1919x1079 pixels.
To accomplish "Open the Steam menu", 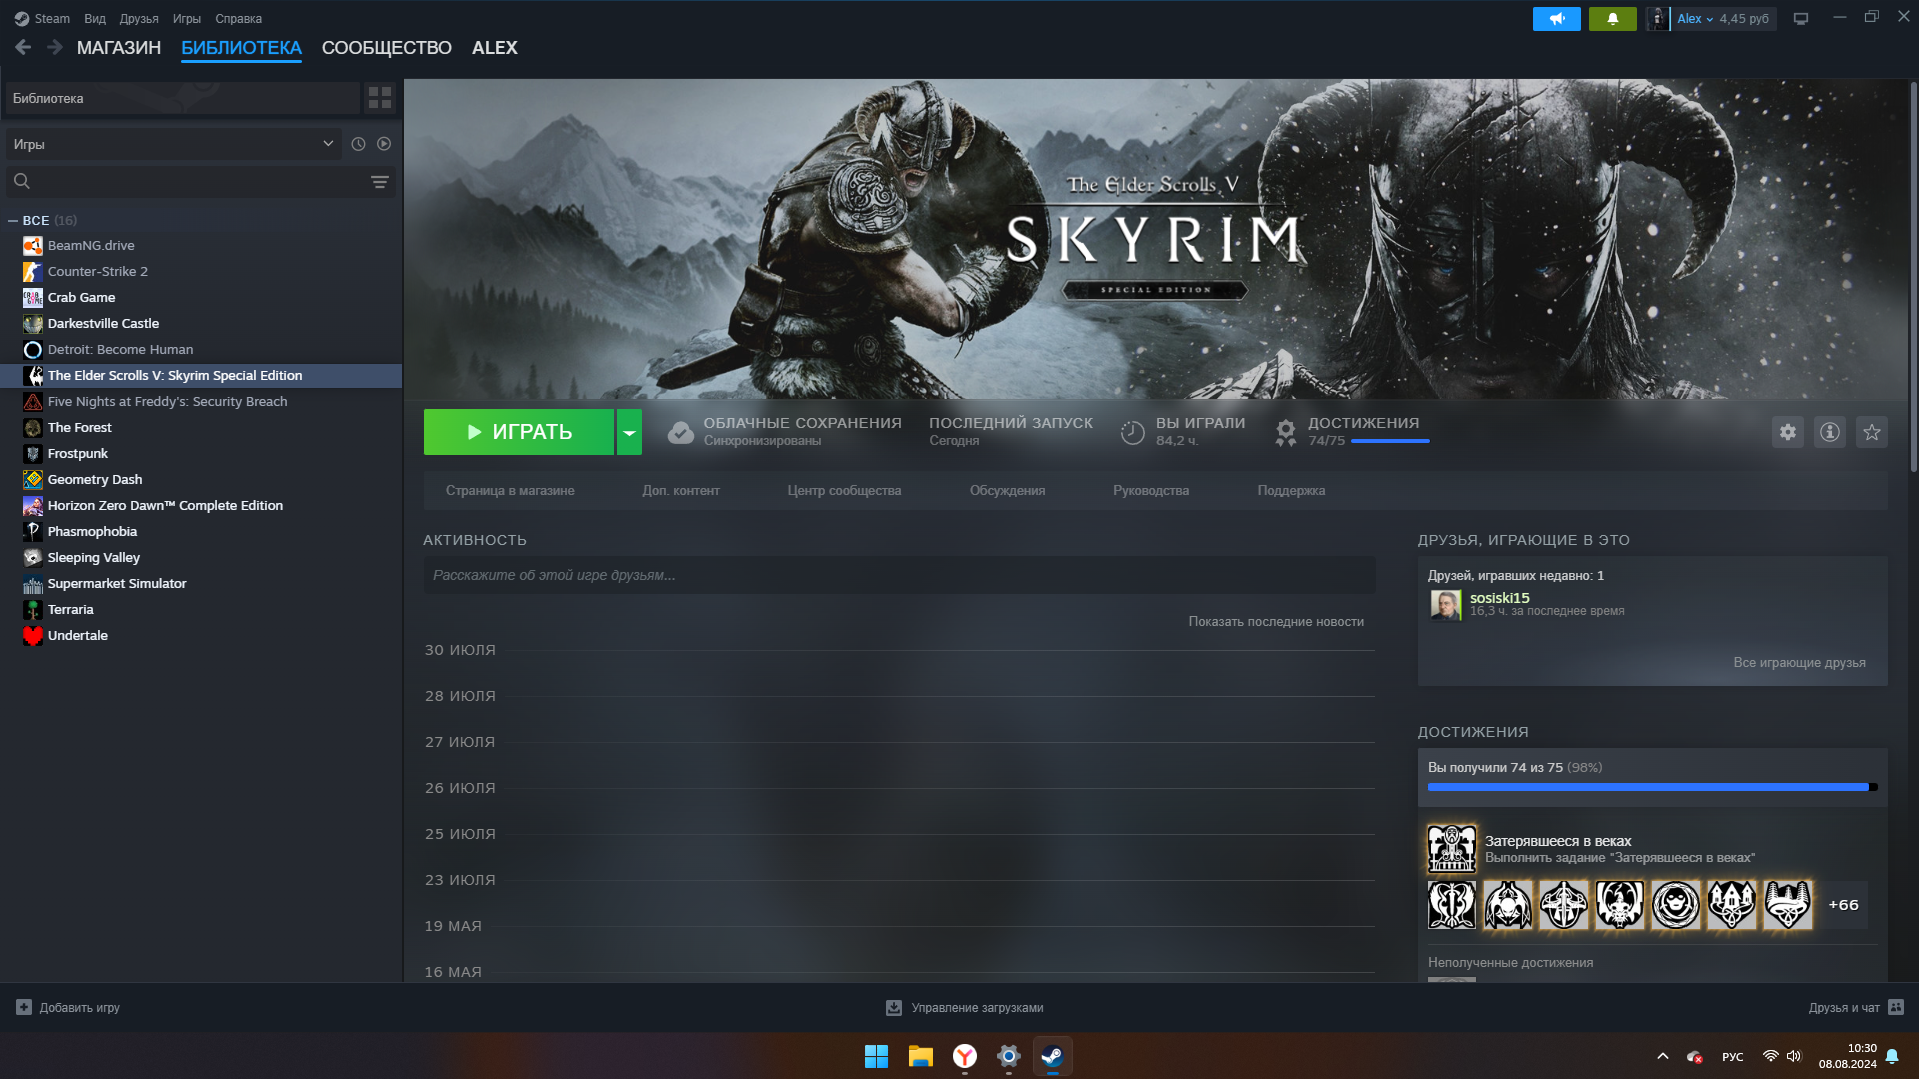I will [x=42, y=18].
